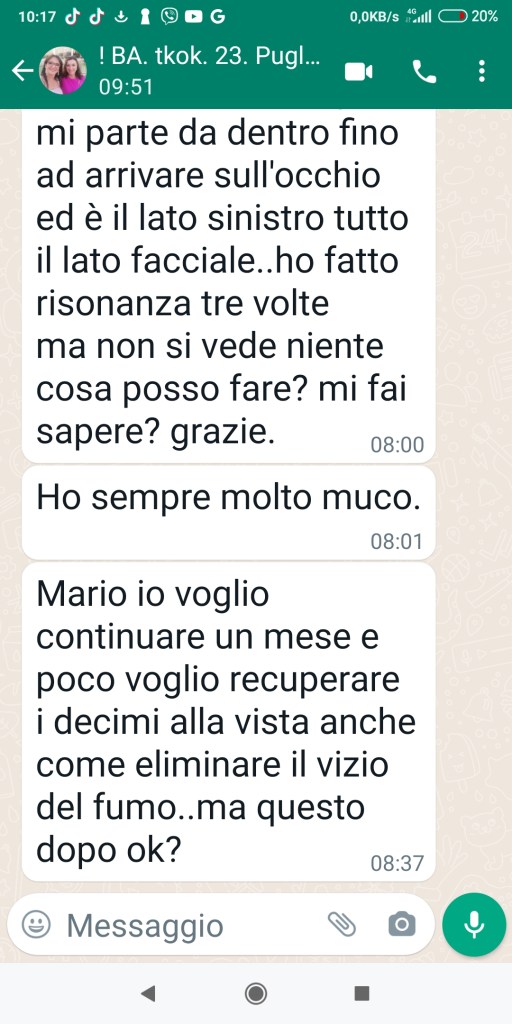Viewport: 512px width, 1024px height.
Task: Open the three-dot more options menu
Action: point(481,71)
